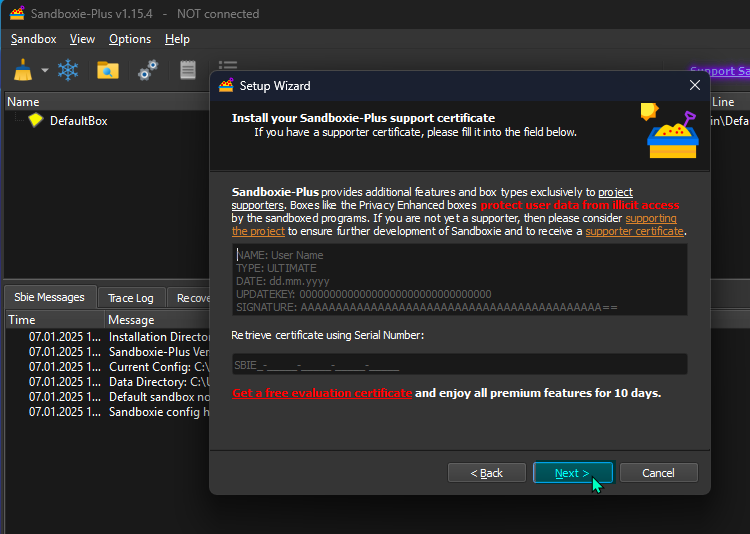This screenshot has height=534, width=750.
Task: Select the Installation Directory message row
Action: point(108,337)
